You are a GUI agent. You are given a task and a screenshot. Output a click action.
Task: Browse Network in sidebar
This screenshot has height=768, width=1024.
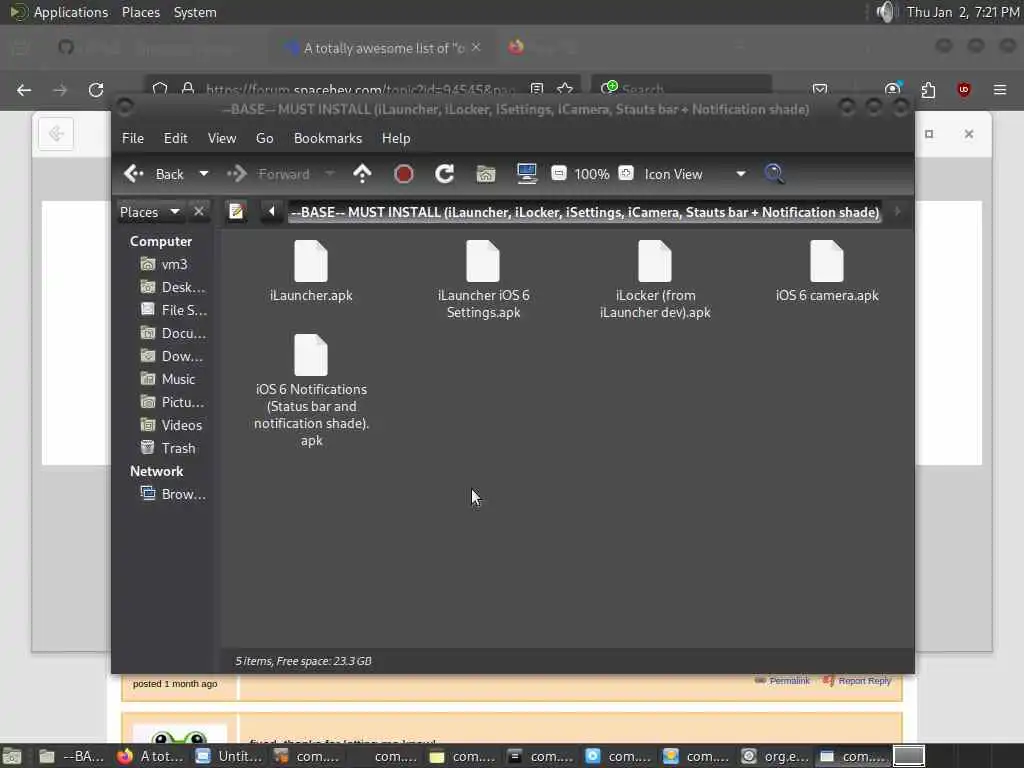click(x=173, y=494)
